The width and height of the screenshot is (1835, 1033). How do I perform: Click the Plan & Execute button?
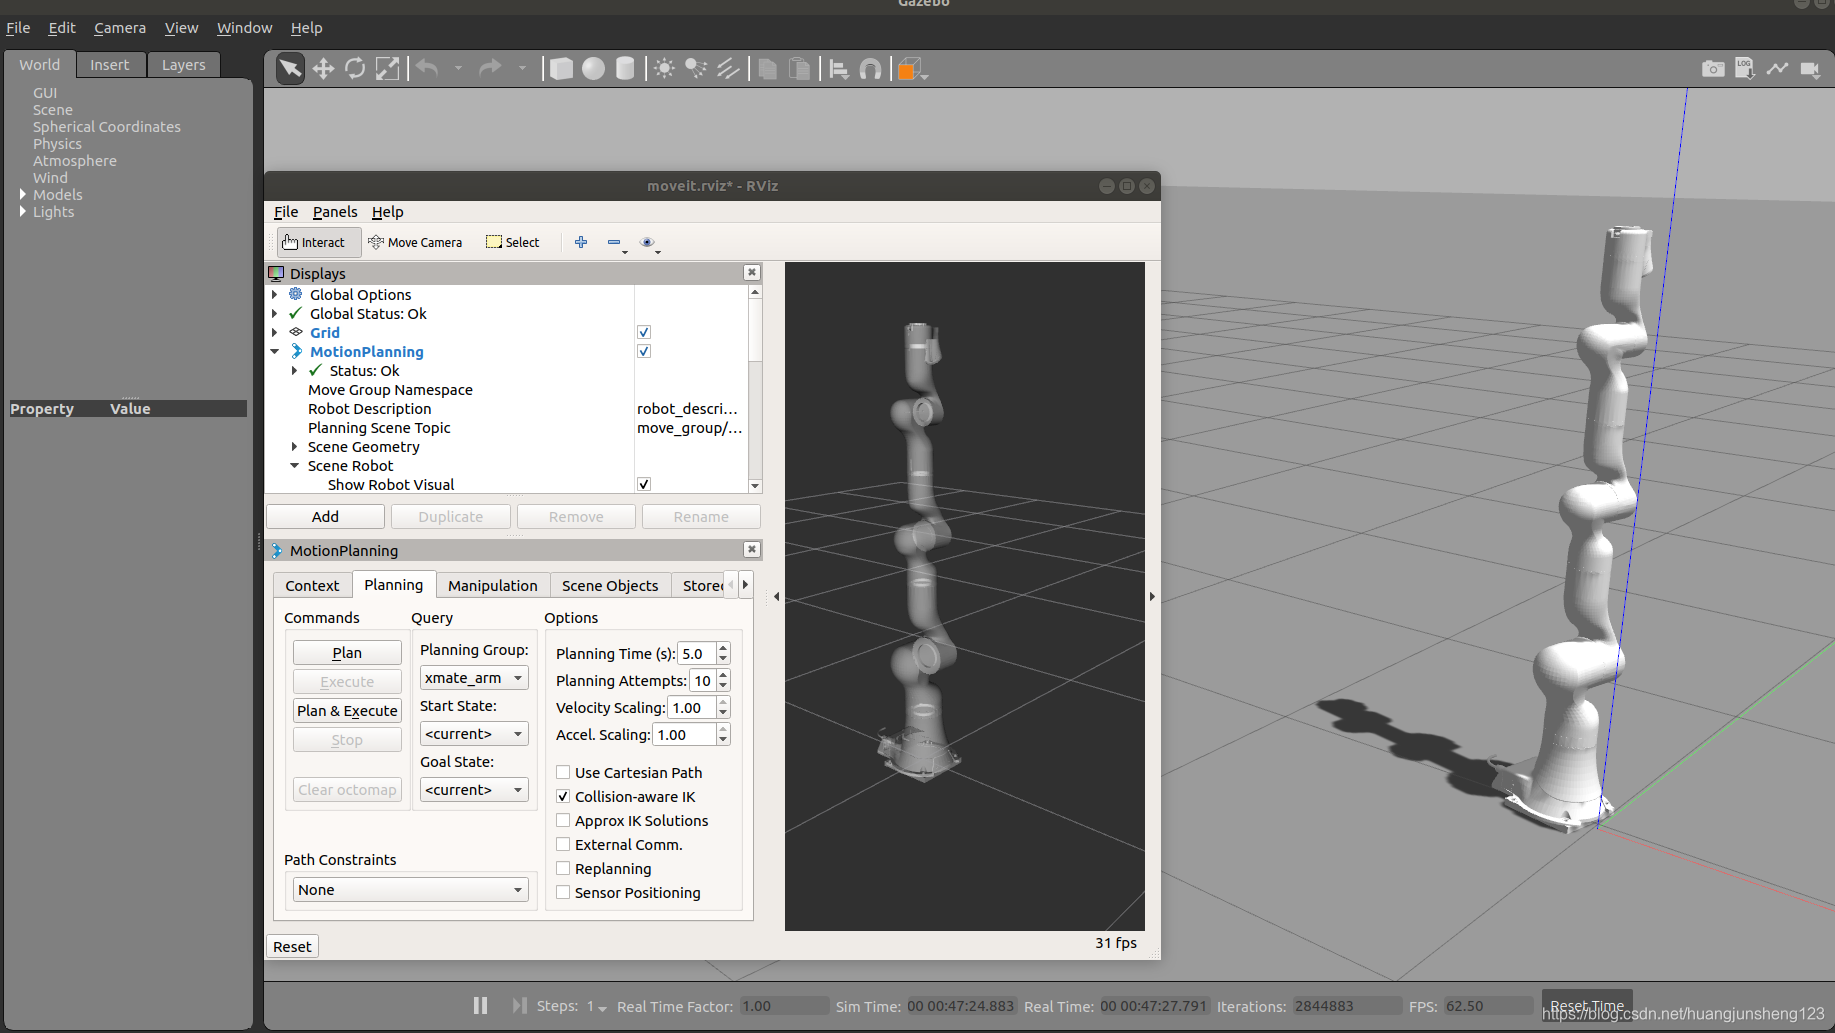(x=347, y=711)
